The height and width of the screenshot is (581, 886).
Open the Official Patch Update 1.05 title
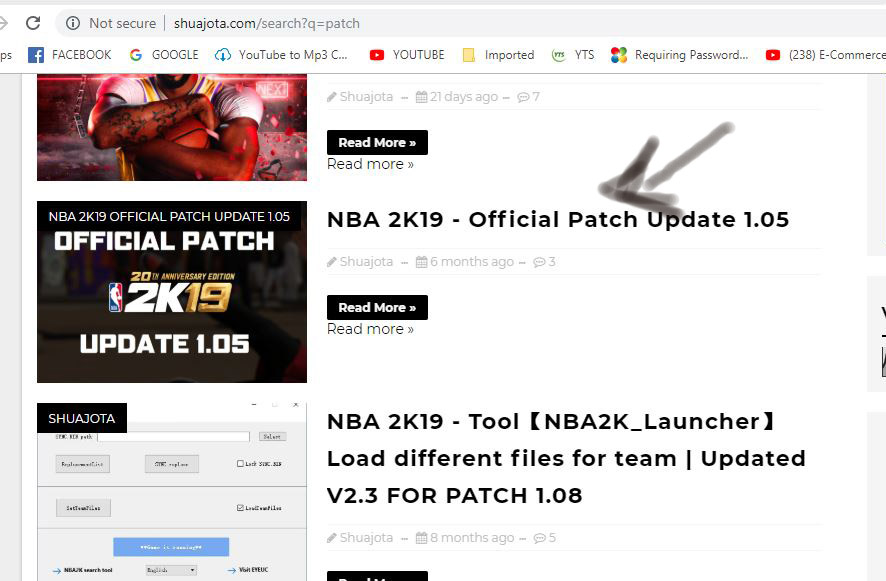(x=558, y=219)
